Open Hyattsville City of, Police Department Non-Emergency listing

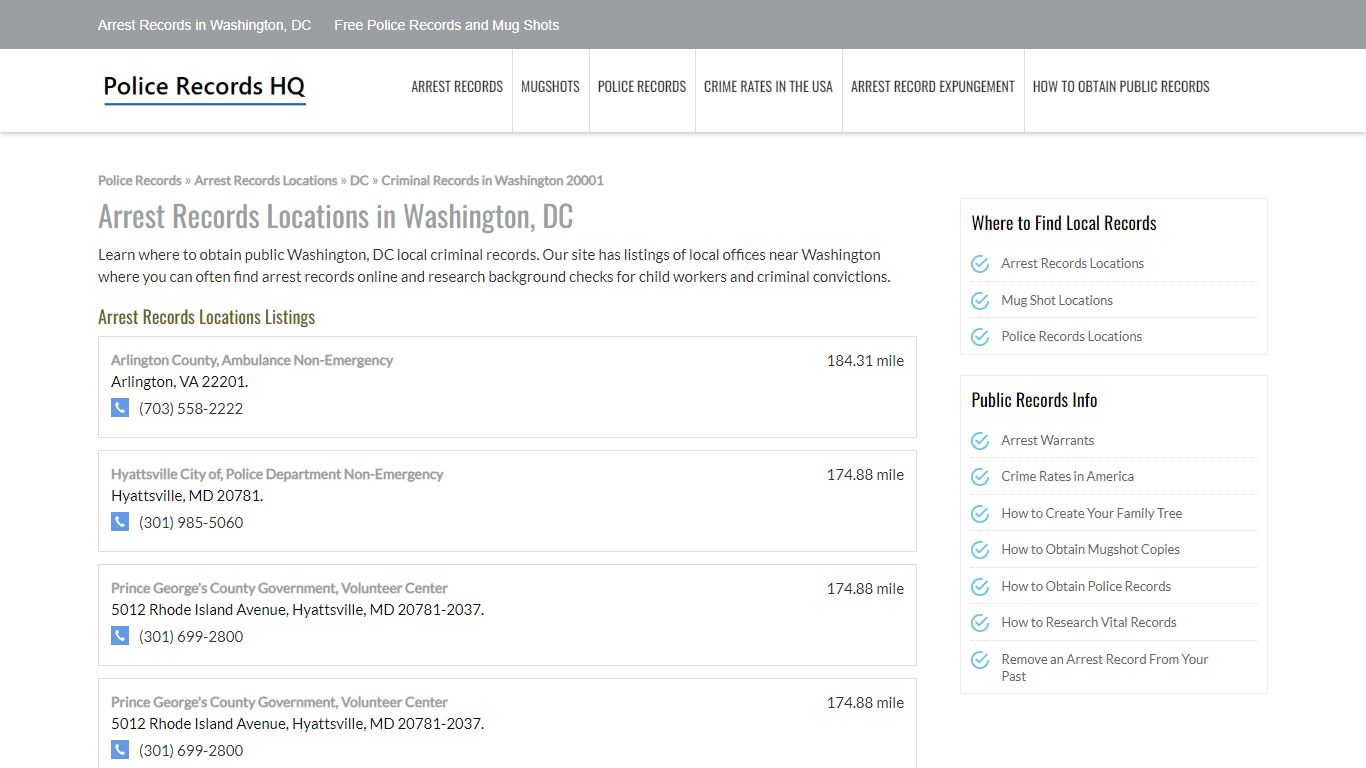277,474
